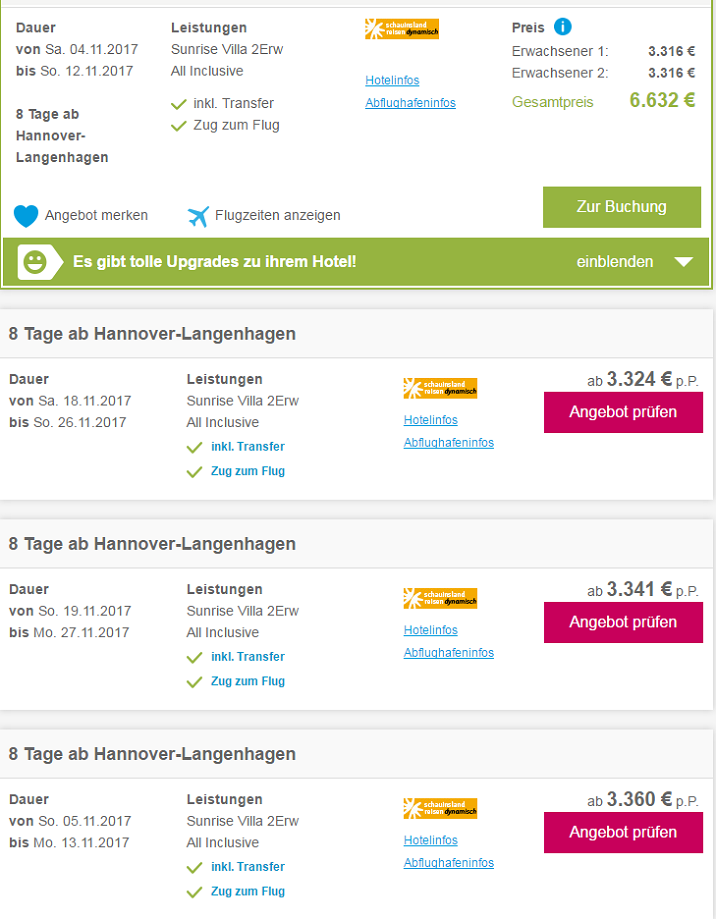Open Hotelinfos for 19.11.2017 offer
This screenshot has height=919, width=716.
pos(430,630)
